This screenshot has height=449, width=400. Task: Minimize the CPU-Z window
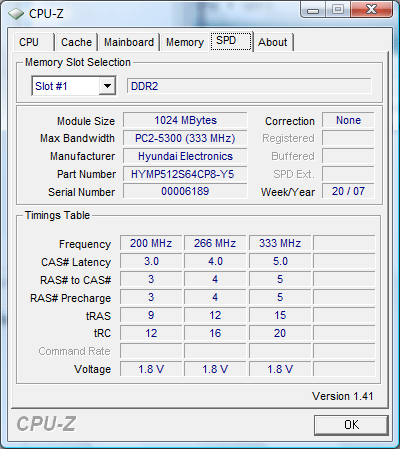click(x=313, y=10)
